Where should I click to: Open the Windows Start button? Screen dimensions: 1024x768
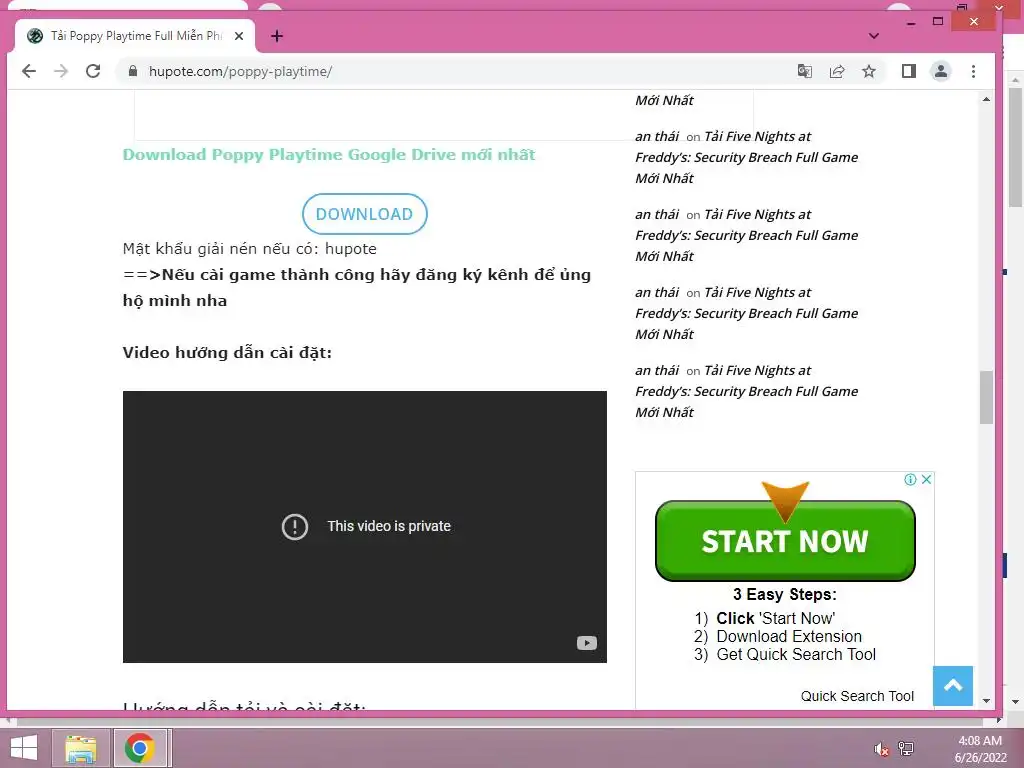pyautogui.click(x=24, y=748)
